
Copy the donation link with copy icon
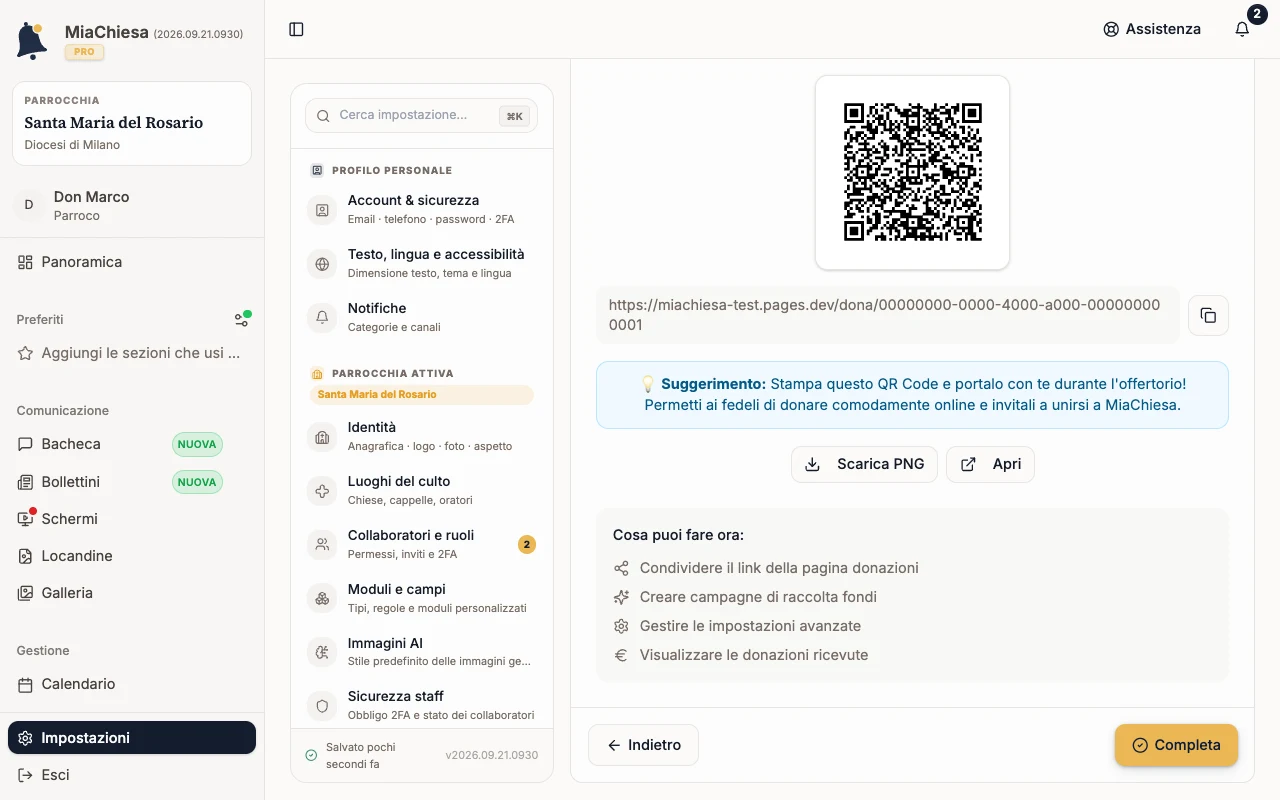(x=1208, y=315)
